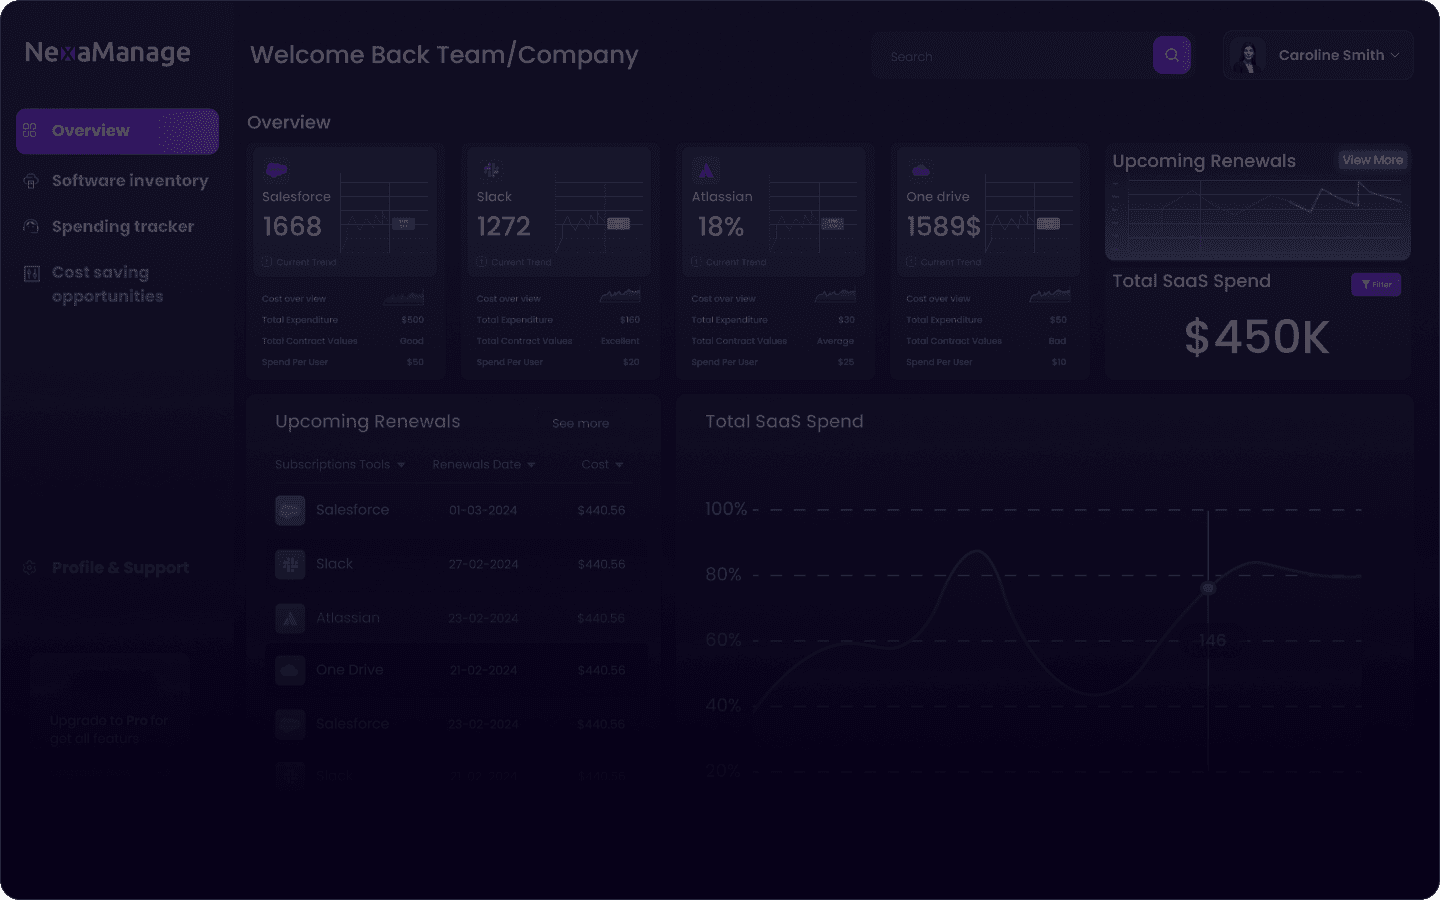
Task: Open Caroline Smith account dropdown
Action: click(1318, 55)
